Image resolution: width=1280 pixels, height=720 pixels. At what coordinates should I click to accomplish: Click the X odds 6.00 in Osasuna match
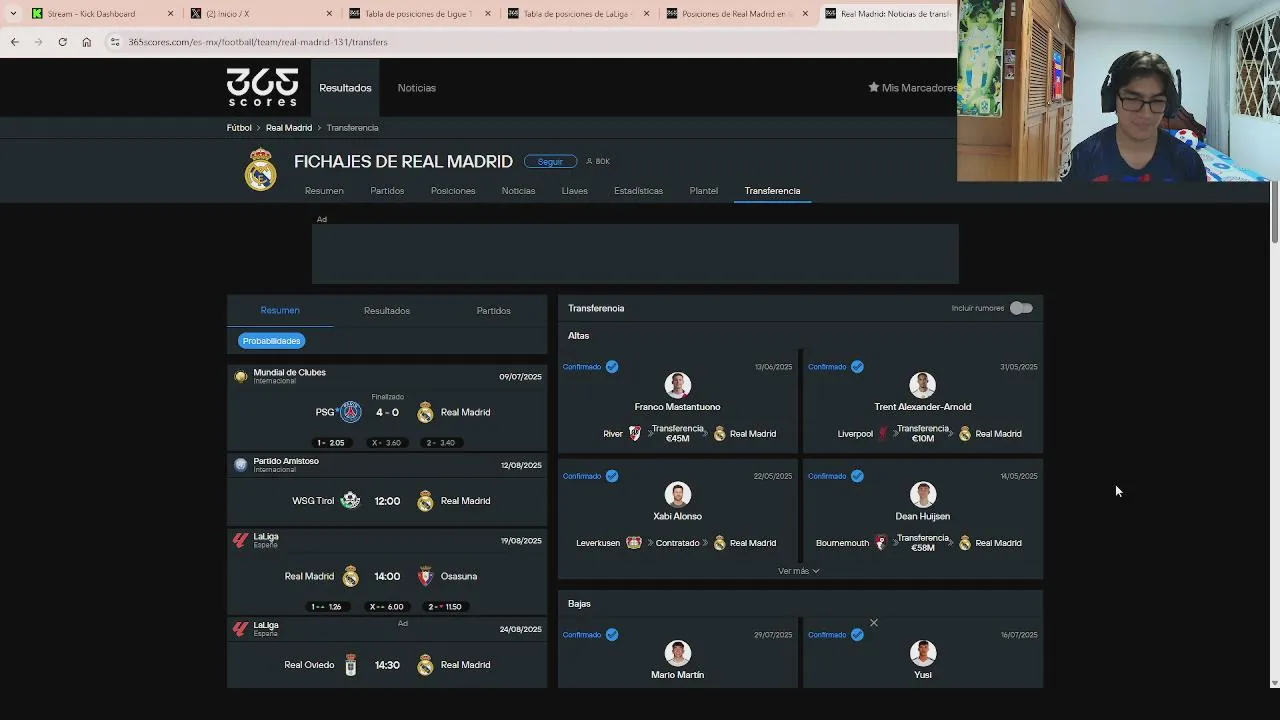coord(387,607)
